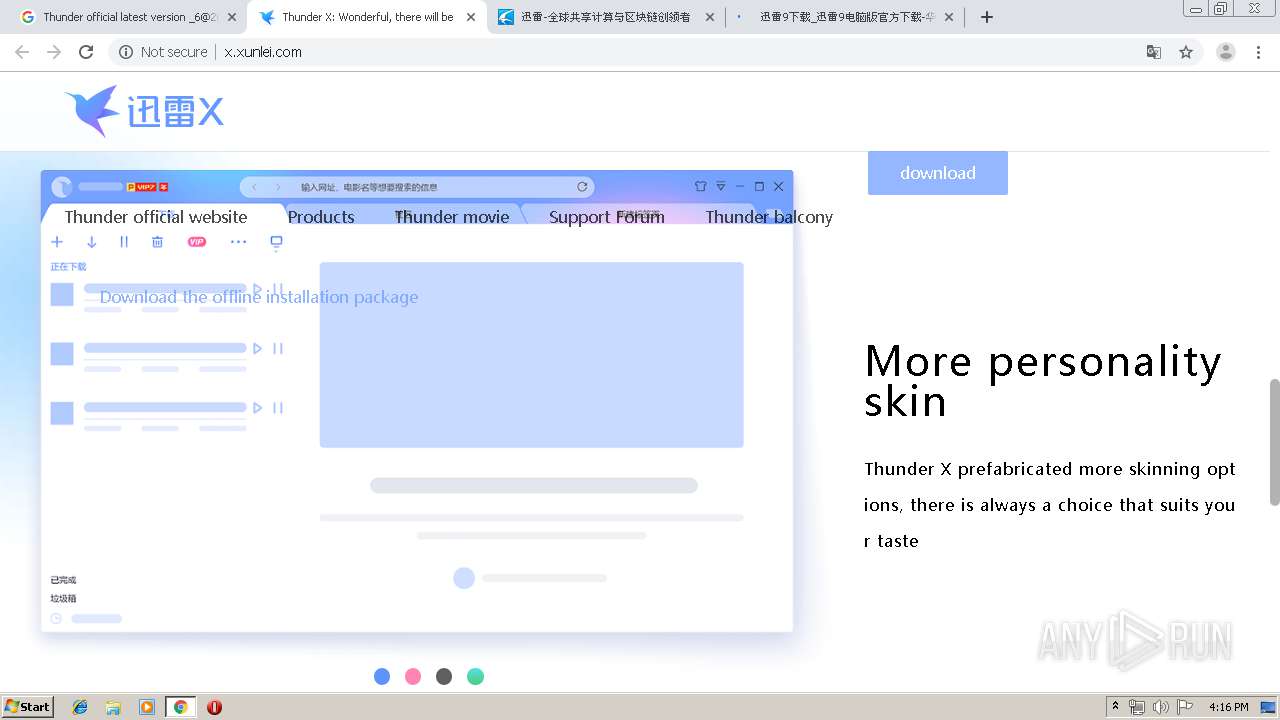Click the browser back arrow
This screenshot has height=720, width=1280.
tap(22, 52)
